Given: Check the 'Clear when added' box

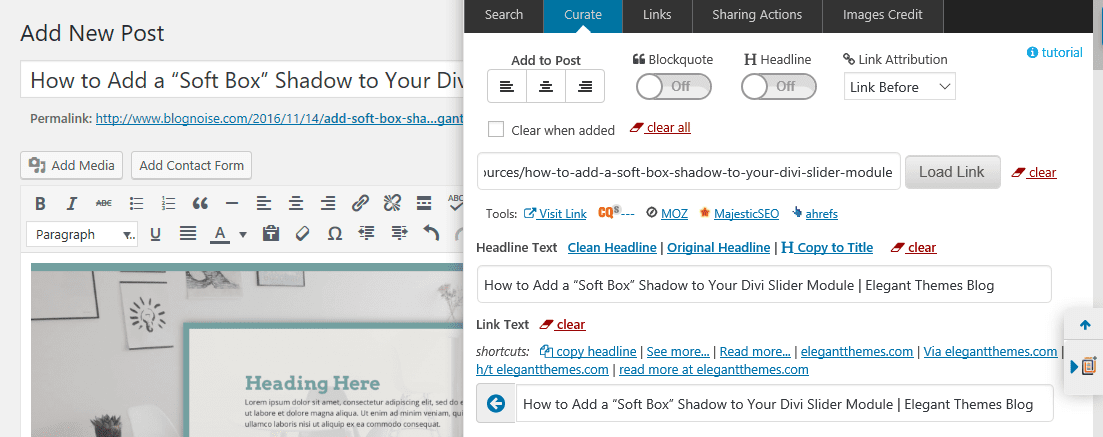Looking at the screenshot, I should pos(496,129).
